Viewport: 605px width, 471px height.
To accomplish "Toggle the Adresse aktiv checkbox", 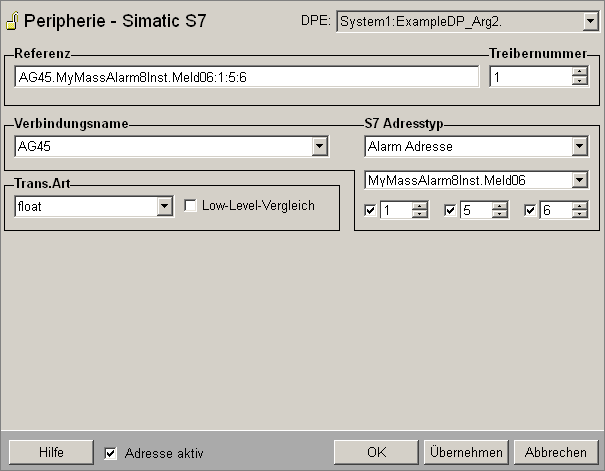I will 111,453.
